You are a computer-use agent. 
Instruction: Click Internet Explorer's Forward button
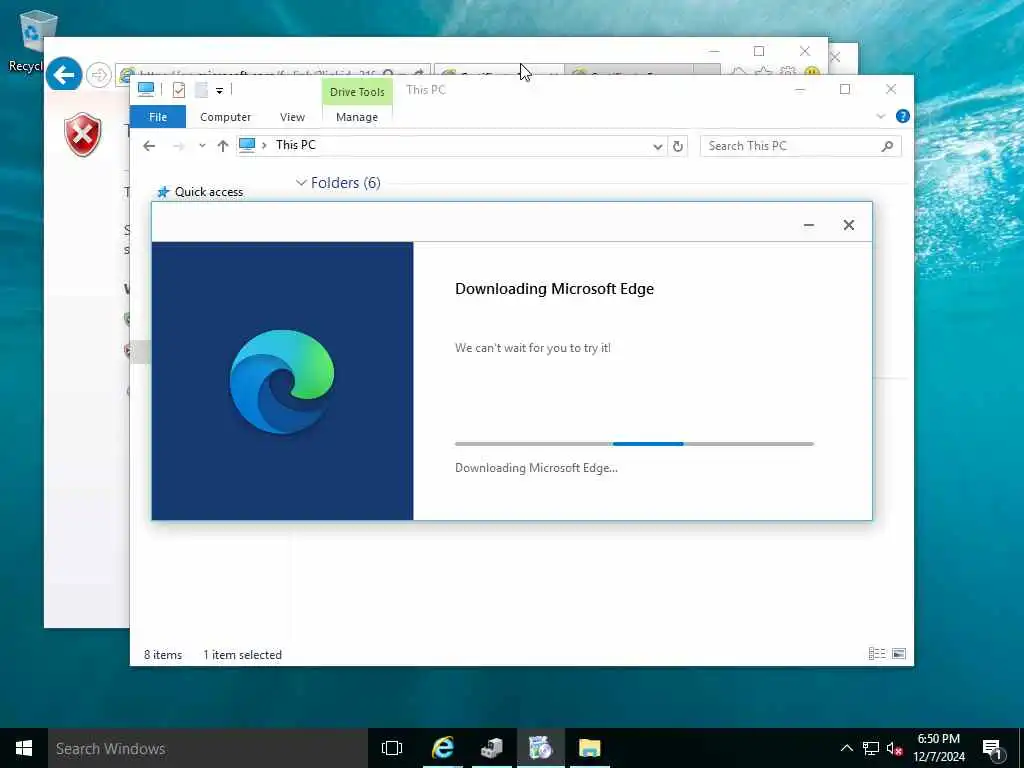[99, 75]
